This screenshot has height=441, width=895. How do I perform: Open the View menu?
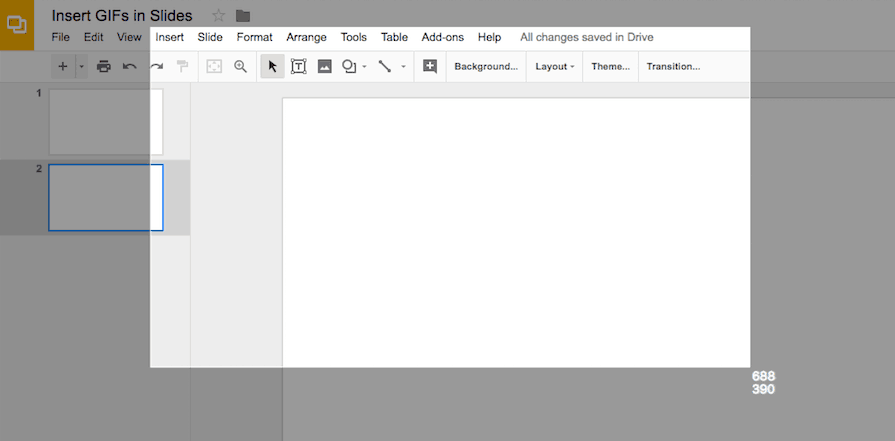(x=129, y=38)
